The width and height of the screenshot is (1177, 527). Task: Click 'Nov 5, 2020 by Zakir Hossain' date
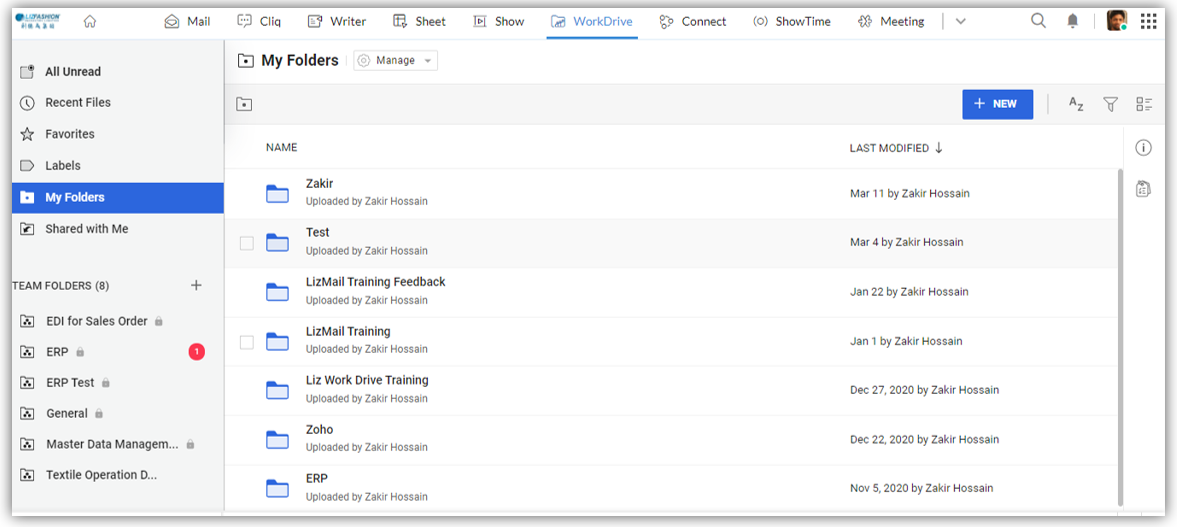[x=922, y=489]
